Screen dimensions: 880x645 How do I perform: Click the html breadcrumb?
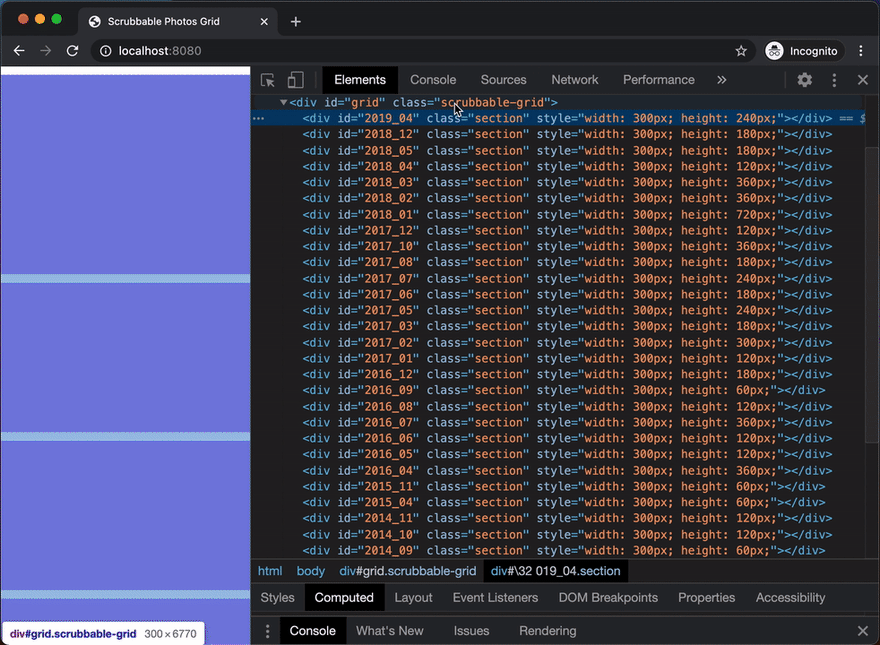pyautogui.click(x=270, y=571)
